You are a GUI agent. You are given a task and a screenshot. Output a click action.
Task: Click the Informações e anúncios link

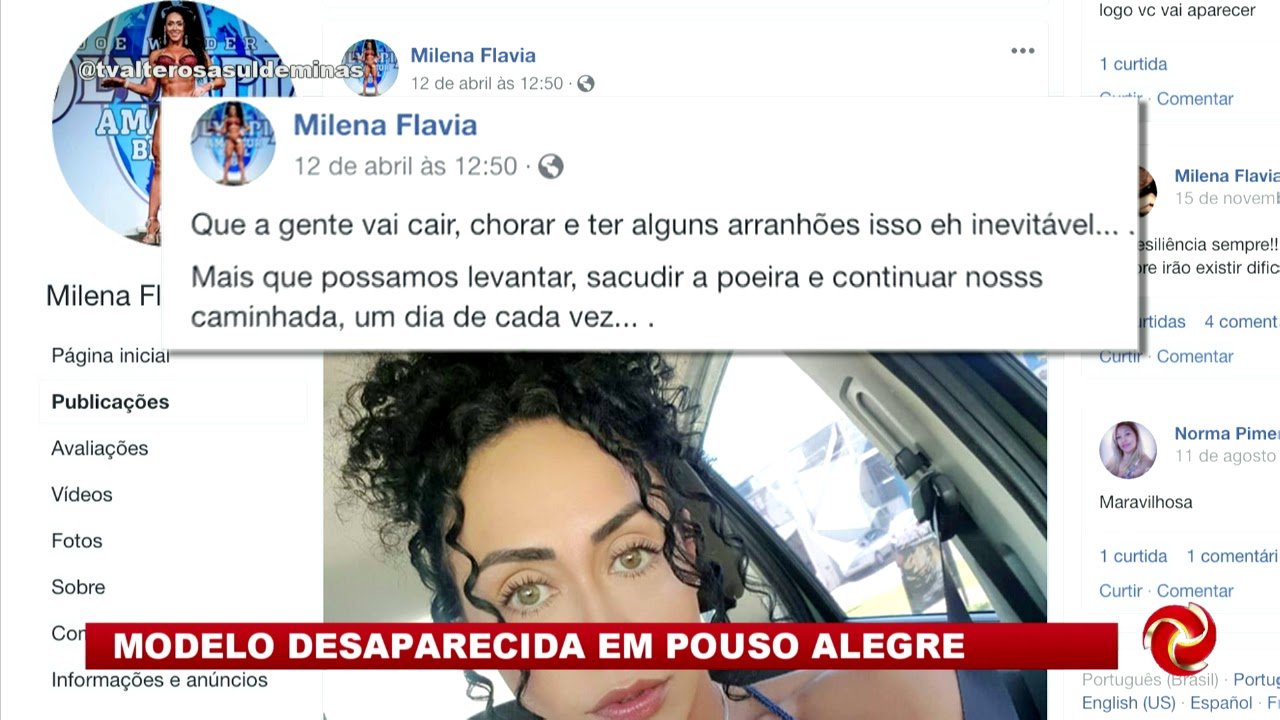159,680
